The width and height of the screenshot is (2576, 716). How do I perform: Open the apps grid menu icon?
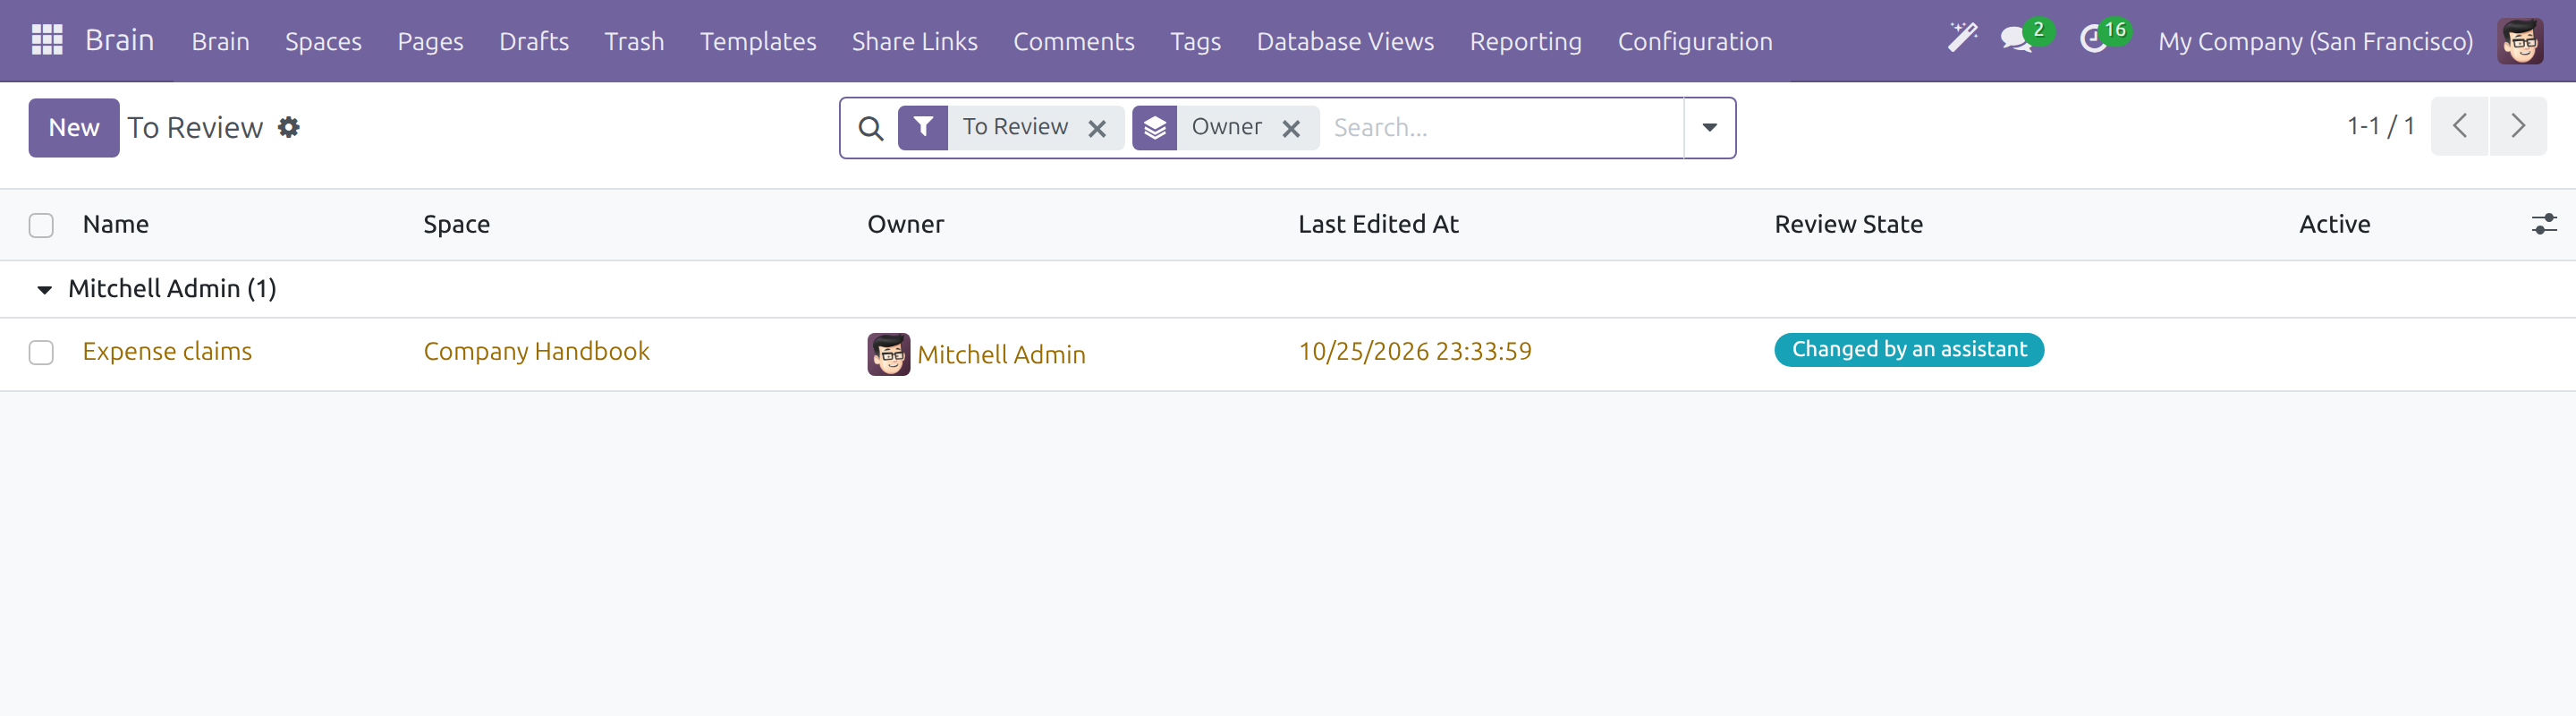click(47, 40)
